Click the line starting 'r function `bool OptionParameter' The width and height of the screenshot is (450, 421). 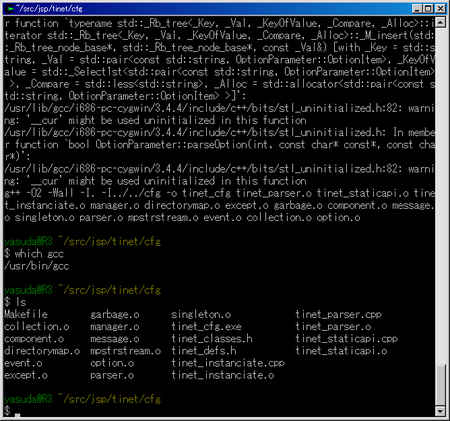tap(219, 145)
